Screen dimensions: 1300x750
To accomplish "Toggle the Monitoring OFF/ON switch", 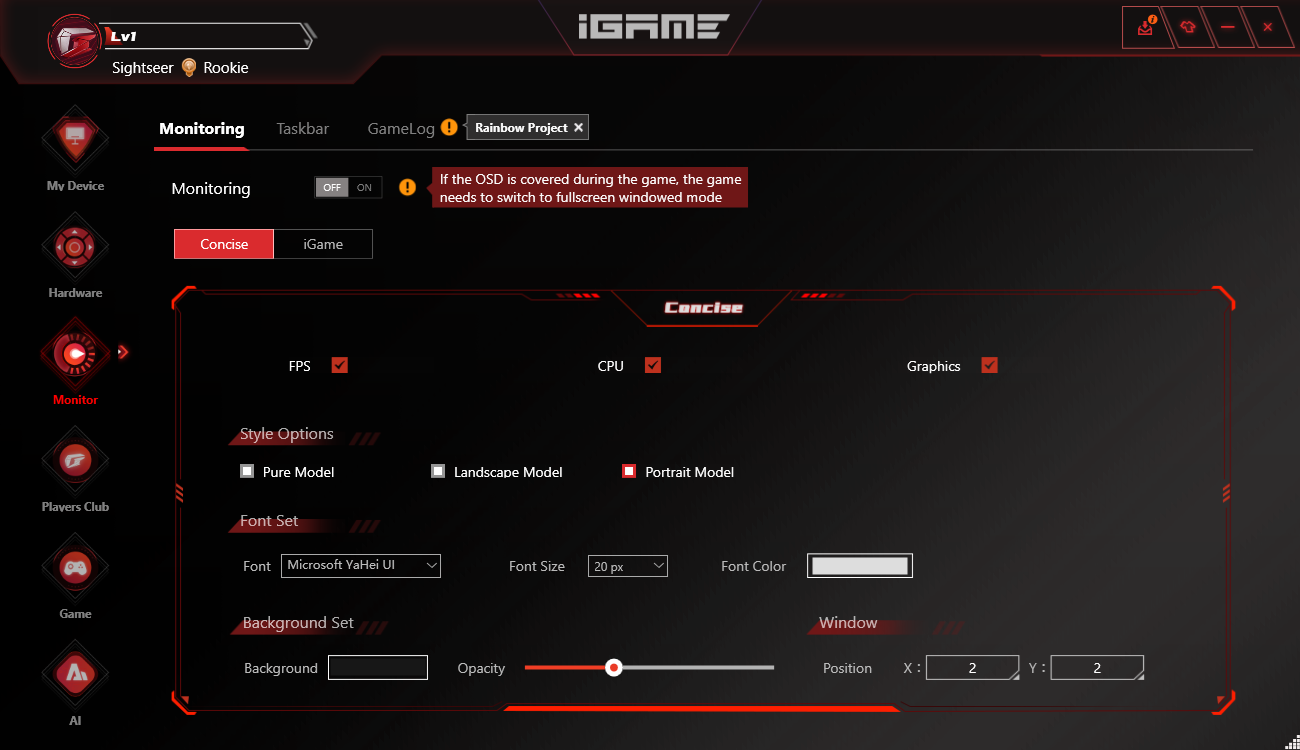I will coord(348,188).
